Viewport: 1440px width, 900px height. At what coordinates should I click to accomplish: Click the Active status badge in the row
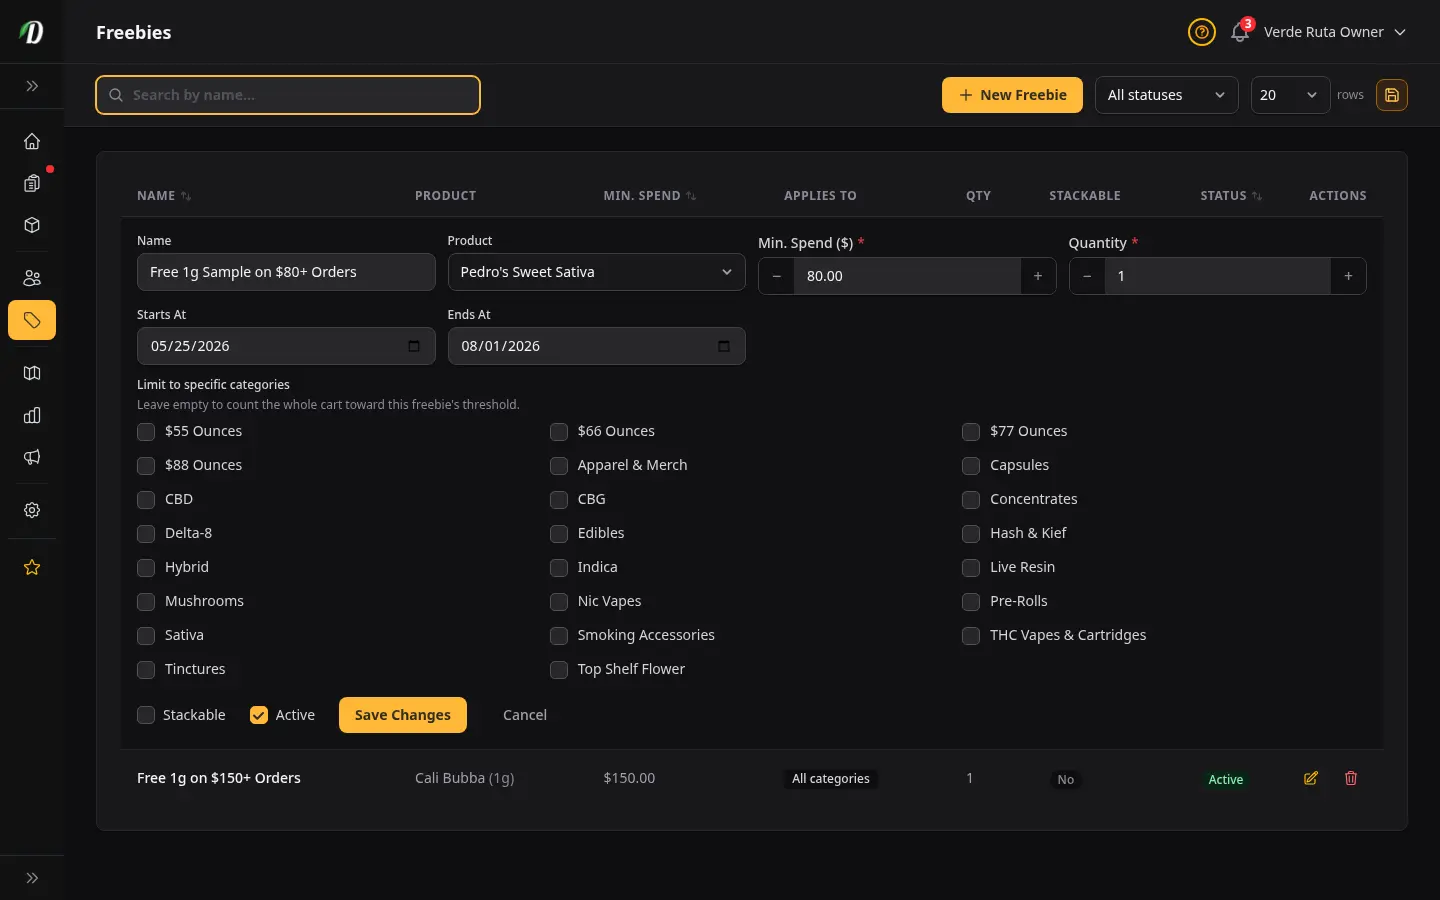(1226, 779)
